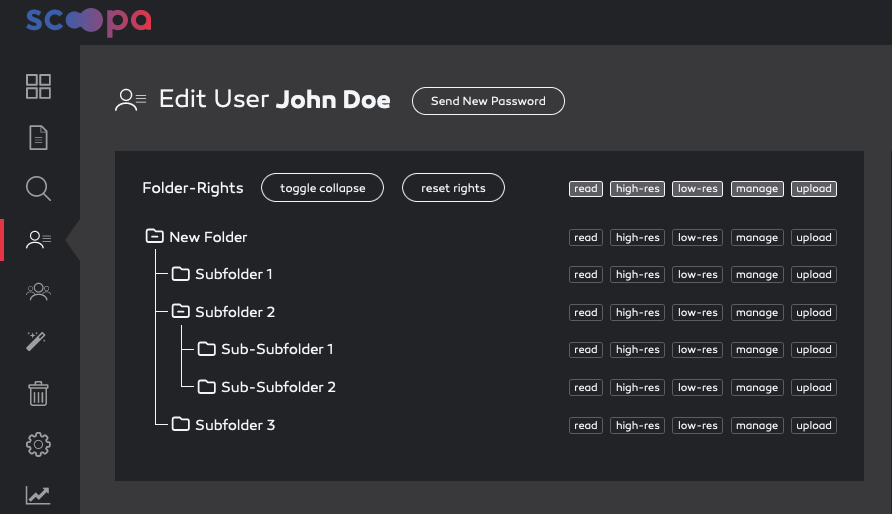Toggle read right for Subfolder 2
892x514 pixels.
click(x=585, y=313)
